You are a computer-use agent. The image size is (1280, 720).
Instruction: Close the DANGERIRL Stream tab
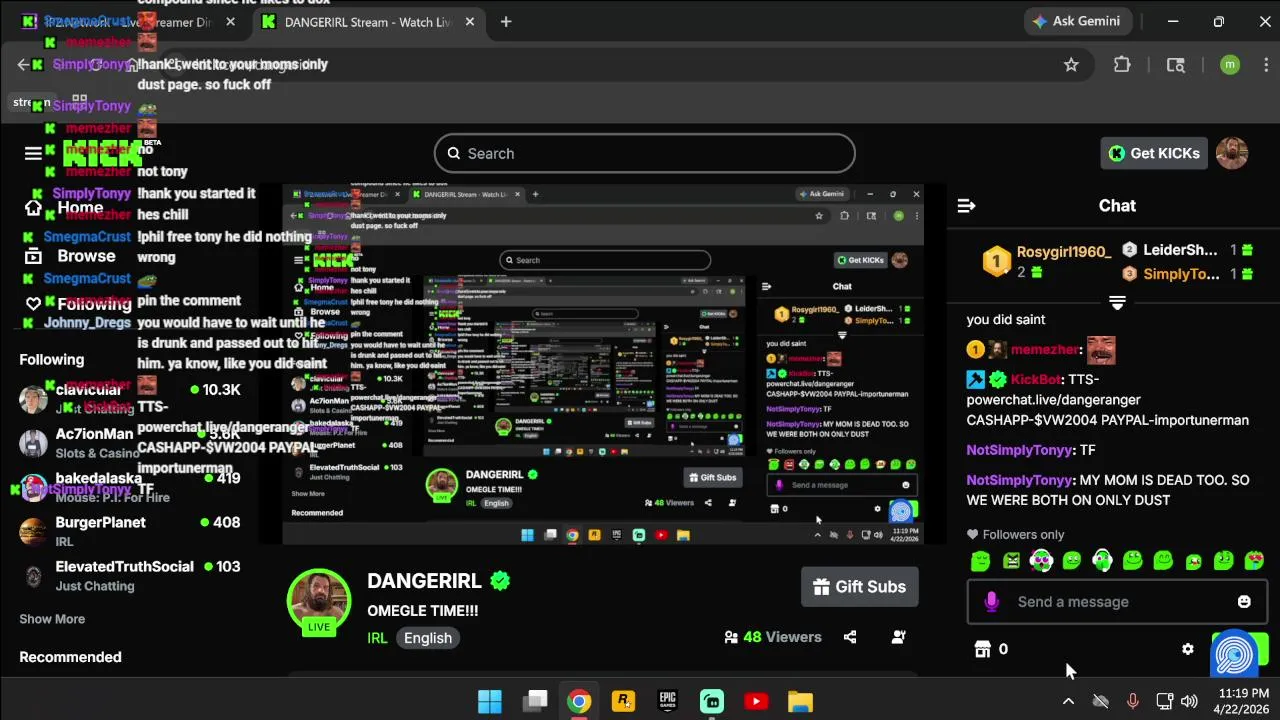(469, 22)
